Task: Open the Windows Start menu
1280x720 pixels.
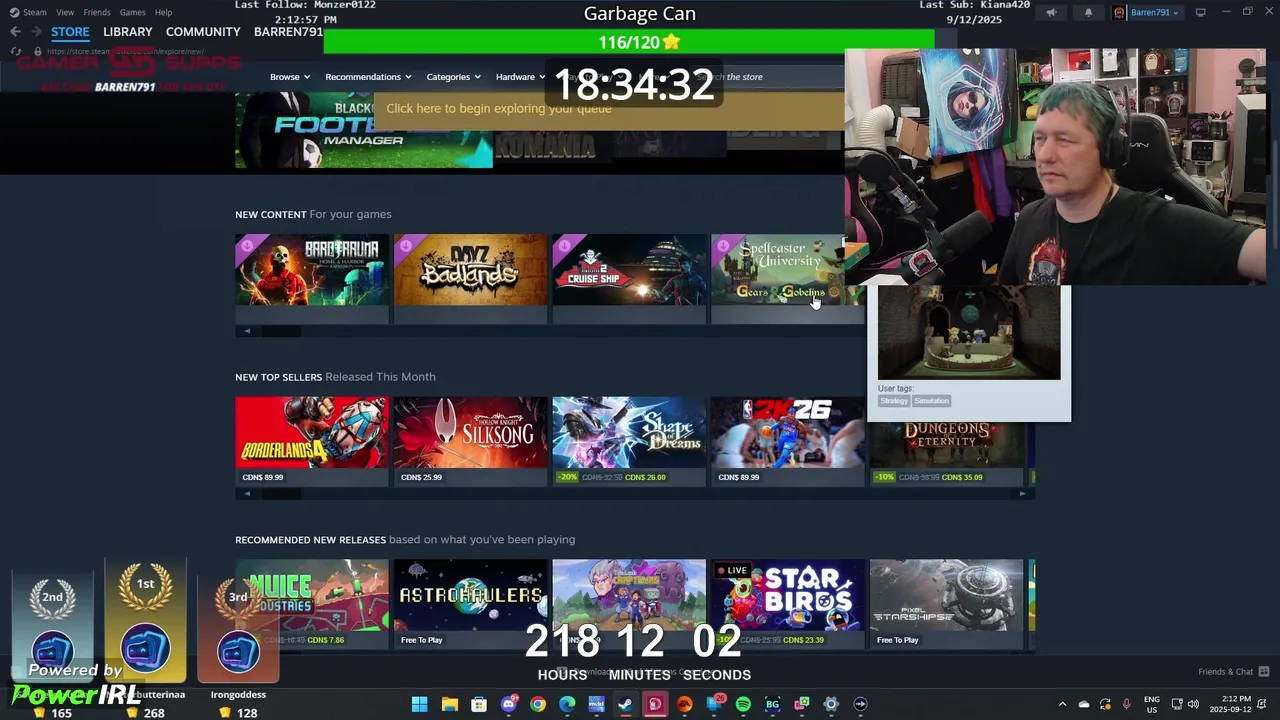Action: click(420, 704)
